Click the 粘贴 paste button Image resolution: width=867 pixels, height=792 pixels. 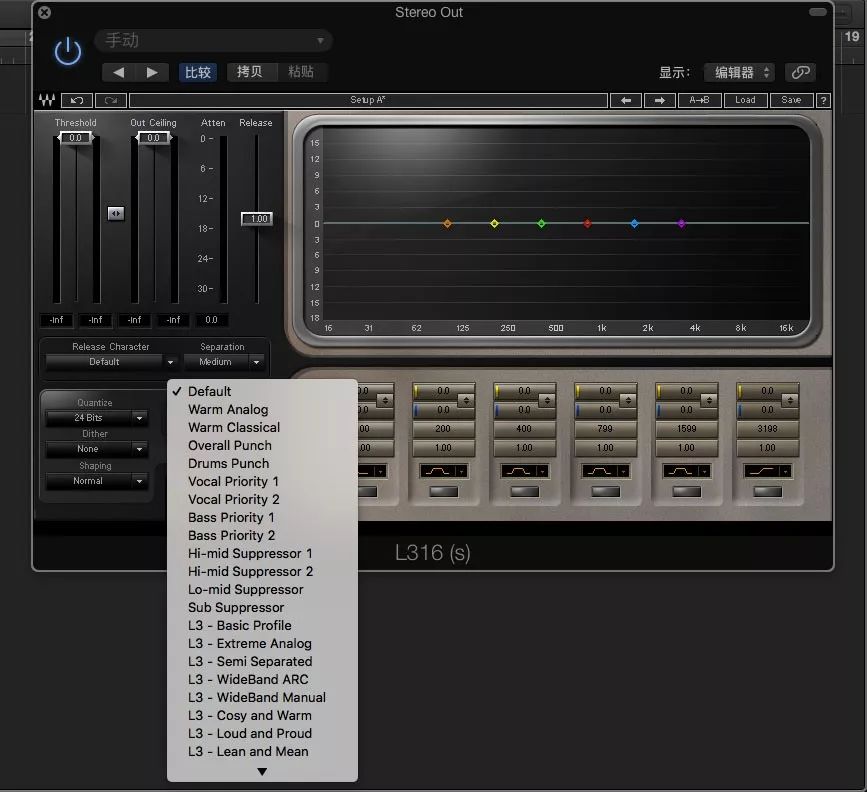click(x=301, y=72)
